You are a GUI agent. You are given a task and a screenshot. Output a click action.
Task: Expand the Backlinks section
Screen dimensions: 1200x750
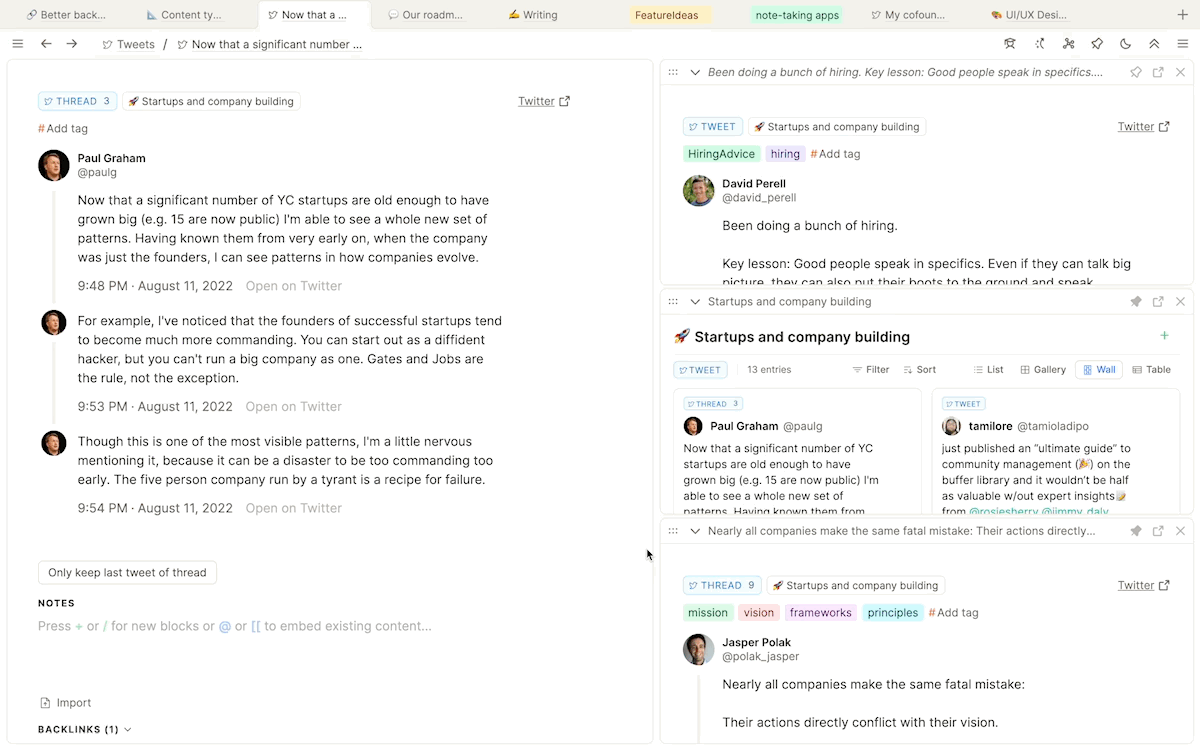pyautogui.click(x=127, y=730)
